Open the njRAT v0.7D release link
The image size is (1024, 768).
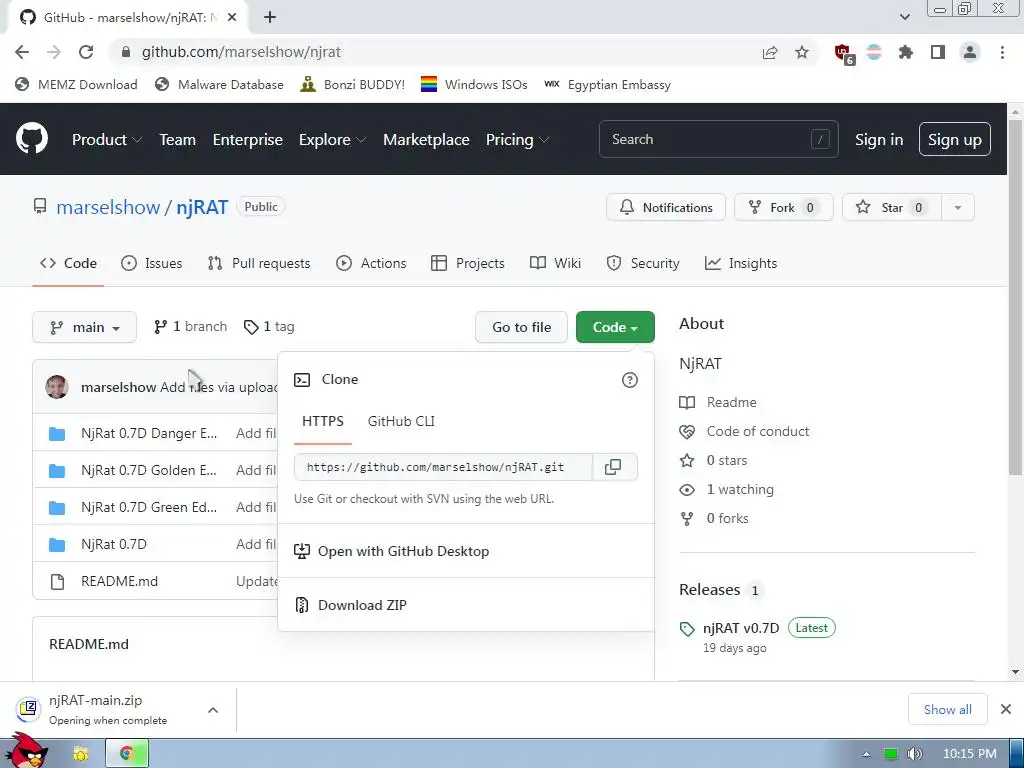pyautogui.click(x=741, y=628)
